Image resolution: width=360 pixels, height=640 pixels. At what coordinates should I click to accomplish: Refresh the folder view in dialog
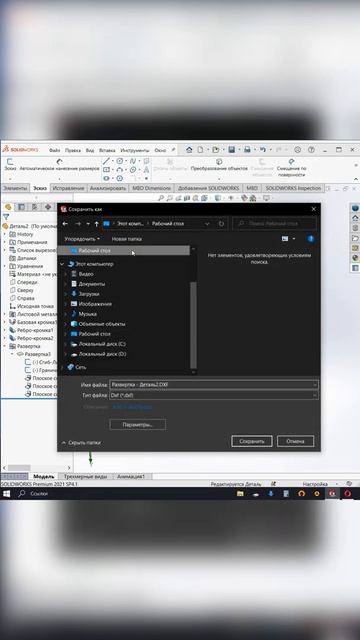221,224
